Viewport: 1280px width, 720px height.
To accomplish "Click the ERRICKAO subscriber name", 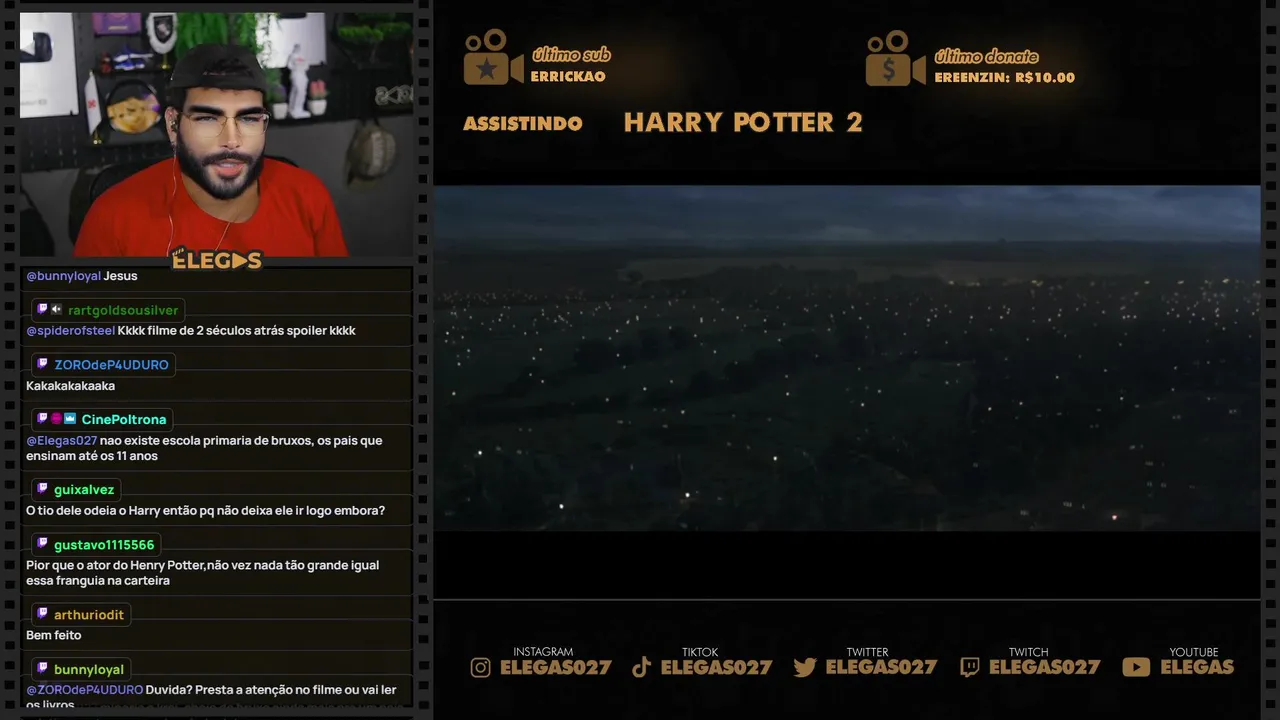I will click(568, 77).
